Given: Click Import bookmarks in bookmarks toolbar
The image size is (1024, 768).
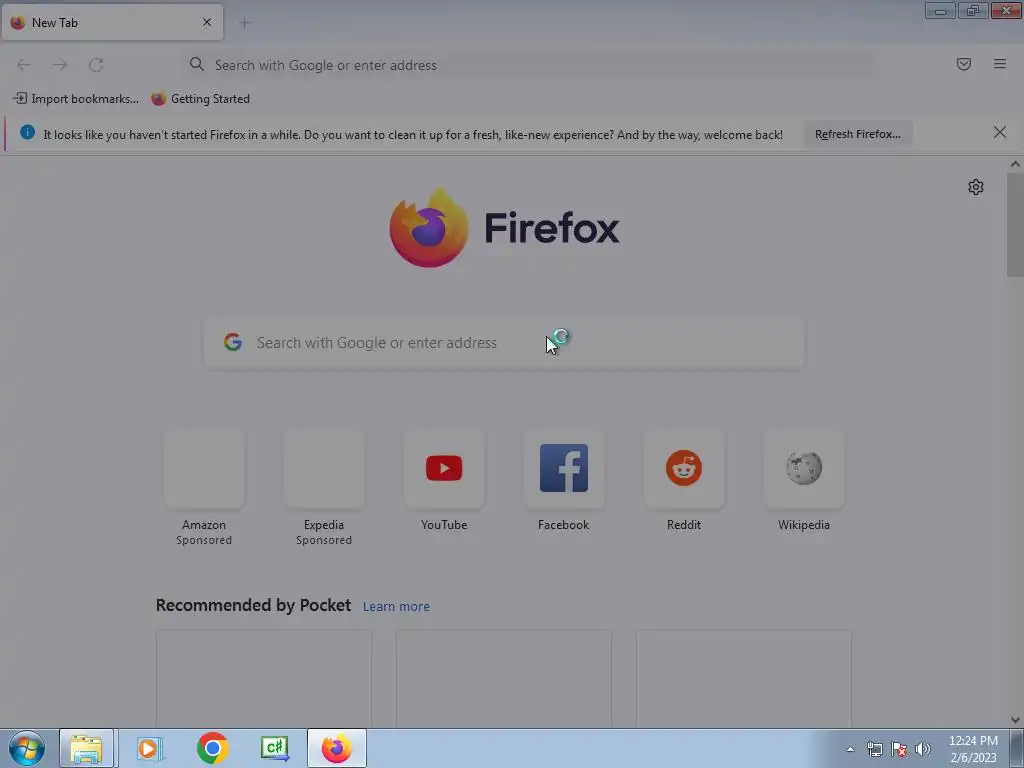Looking at the screenshot, I should [76, 99].
